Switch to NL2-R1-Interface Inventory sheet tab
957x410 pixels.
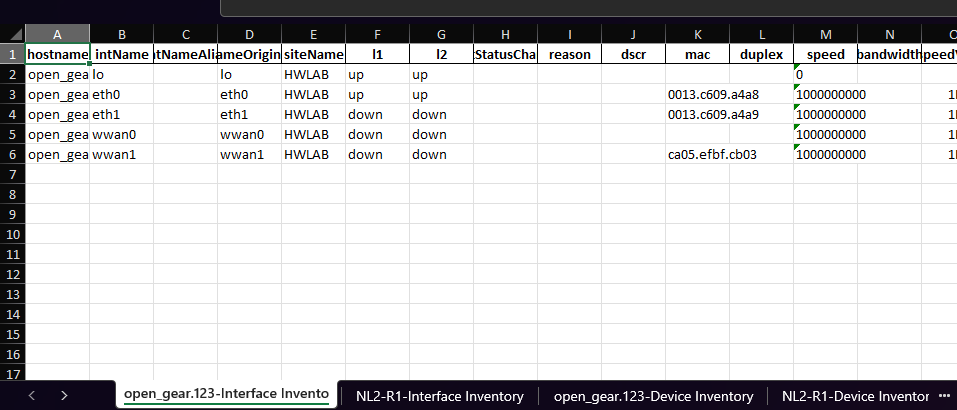click(x=439, y=396)
